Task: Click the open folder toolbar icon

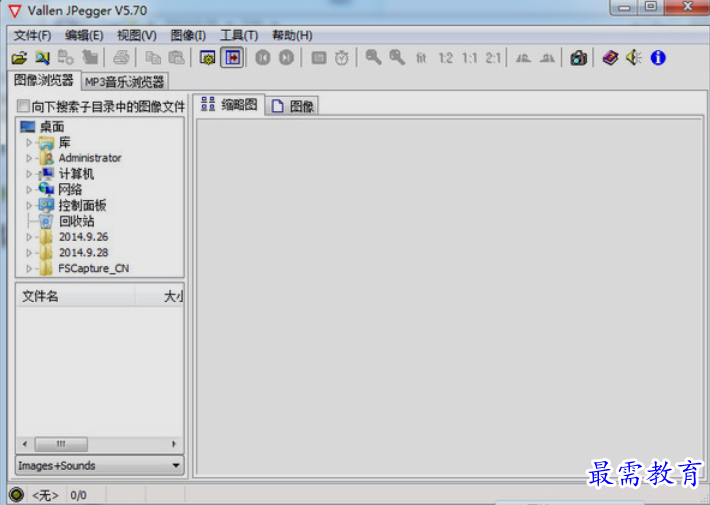Action: pos(18,58)
